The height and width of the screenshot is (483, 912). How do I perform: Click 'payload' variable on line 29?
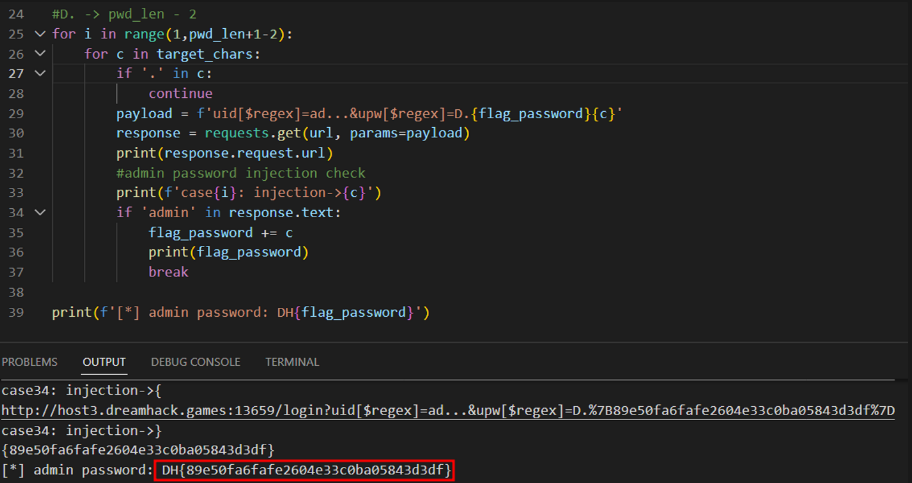144,113
